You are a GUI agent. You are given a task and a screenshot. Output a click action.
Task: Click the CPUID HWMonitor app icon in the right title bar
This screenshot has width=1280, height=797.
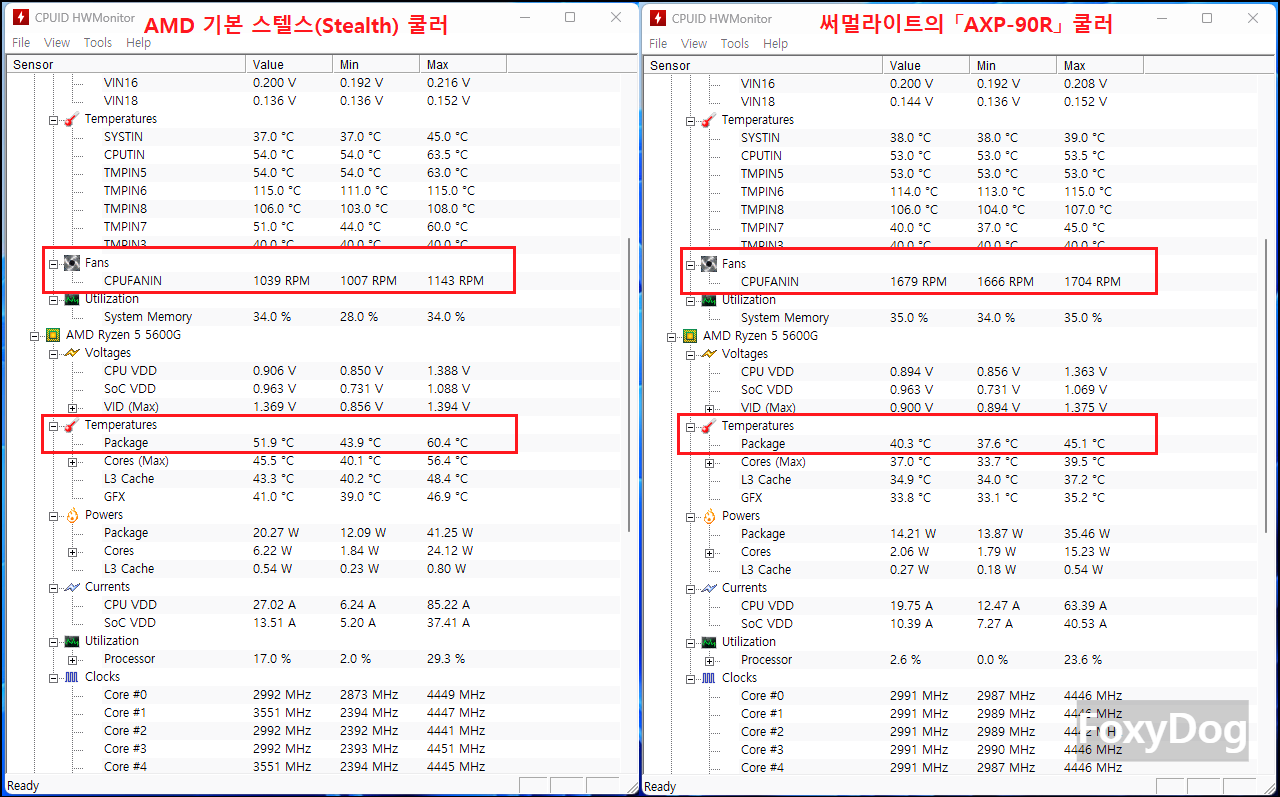click(657, 18)
